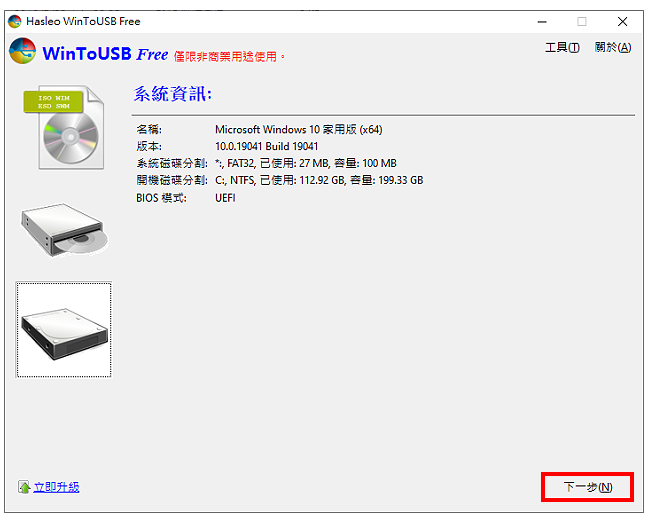Open the 工具(T) menu
This screenshot has width=647, height=515.
(562, 47)
